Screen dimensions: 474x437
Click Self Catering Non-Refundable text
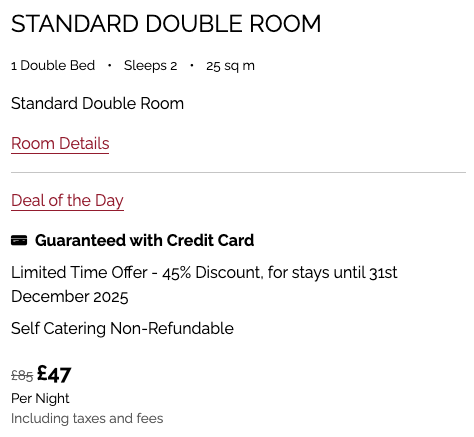tap(122, 329)
